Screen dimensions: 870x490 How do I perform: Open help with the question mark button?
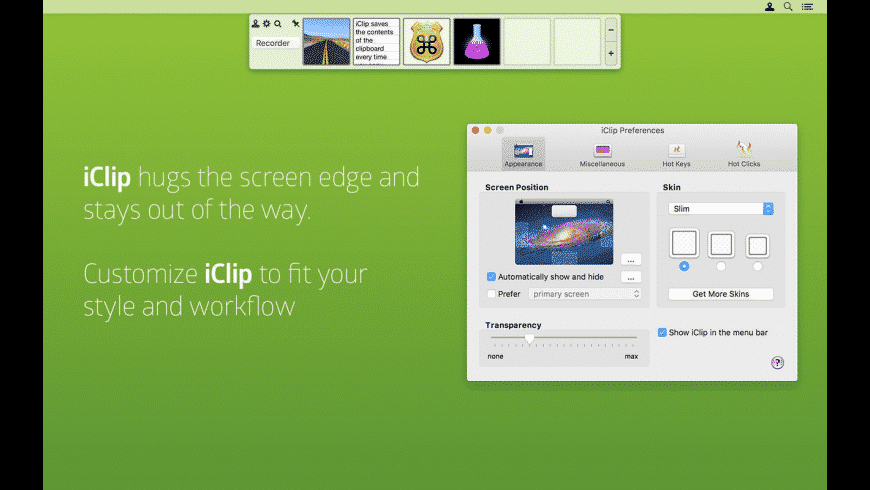coord(777,362)
